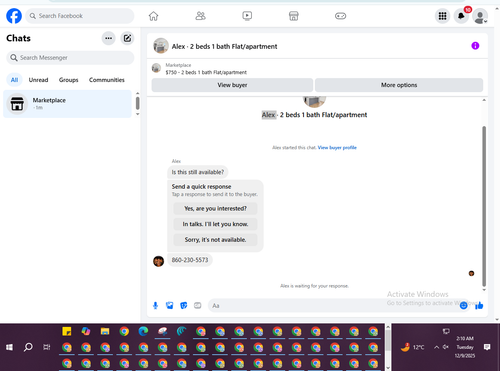Switch to the Communities tab

click(107, 80)
